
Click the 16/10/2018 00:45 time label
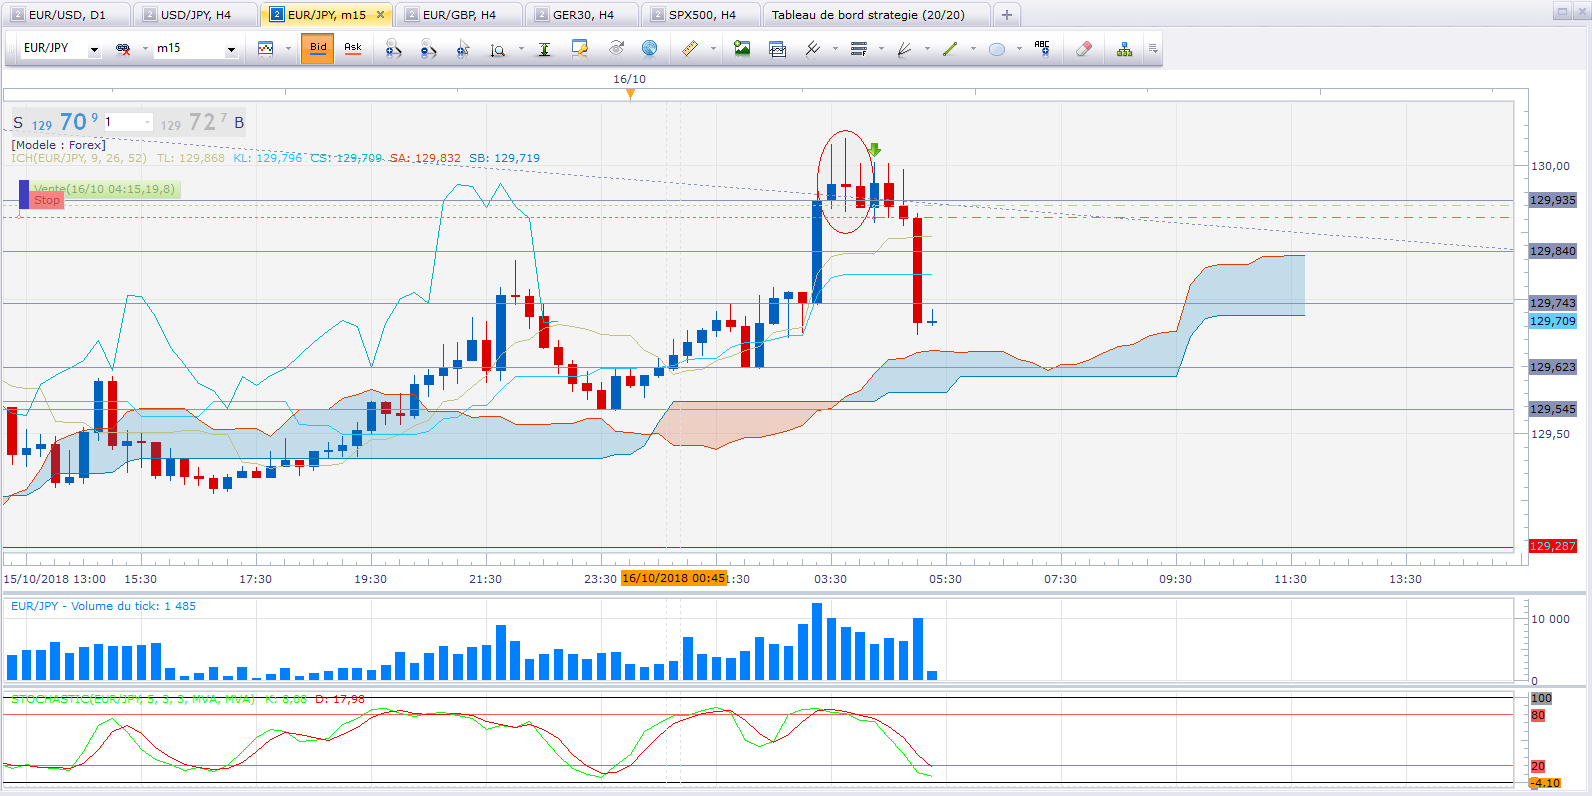(x=673, y=578)
